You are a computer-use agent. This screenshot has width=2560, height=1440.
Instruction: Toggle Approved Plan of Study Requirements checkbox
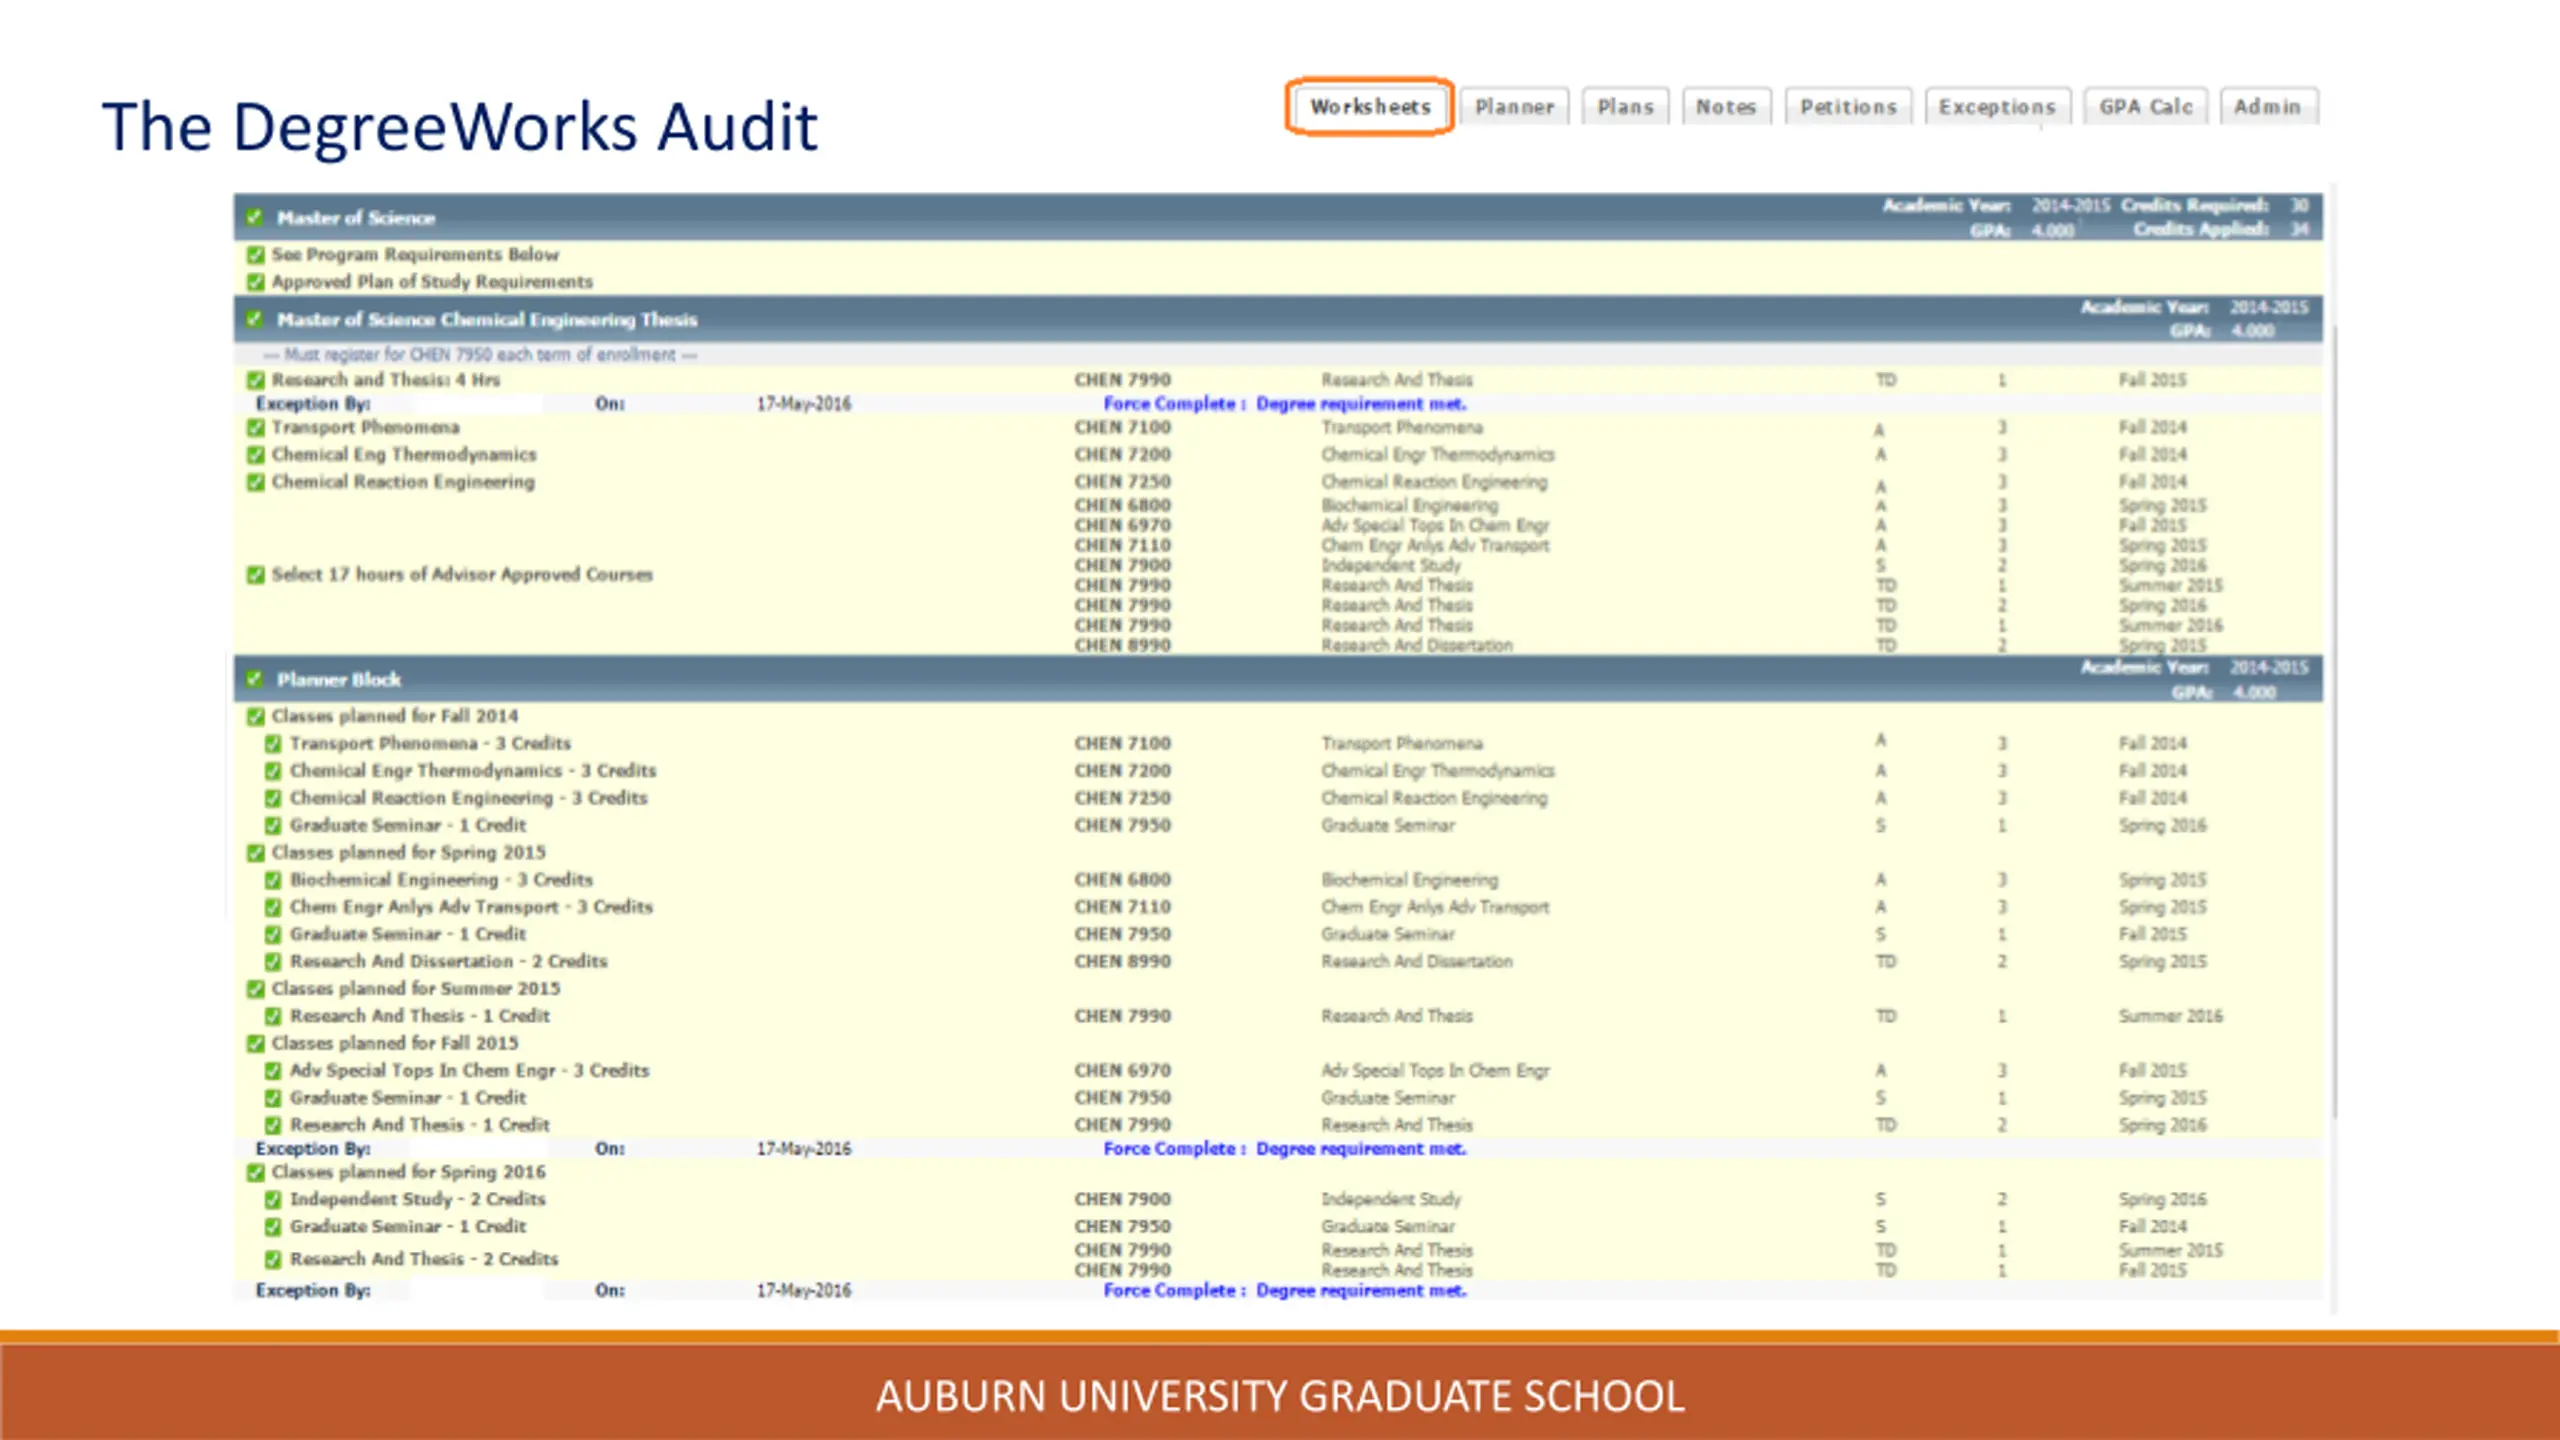point(256,282)
